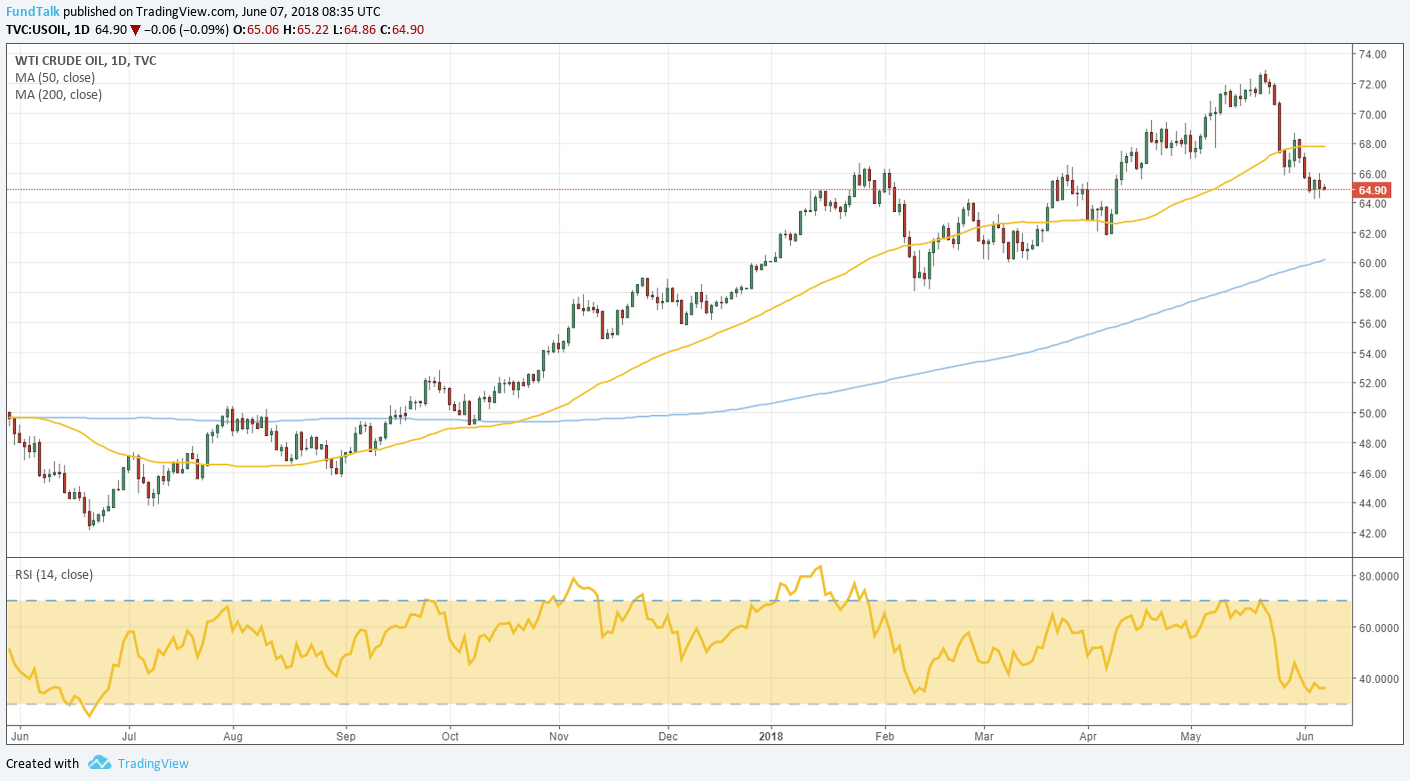
Task: Click the Nov label on time axis
Action: click(x=558, y=735)
